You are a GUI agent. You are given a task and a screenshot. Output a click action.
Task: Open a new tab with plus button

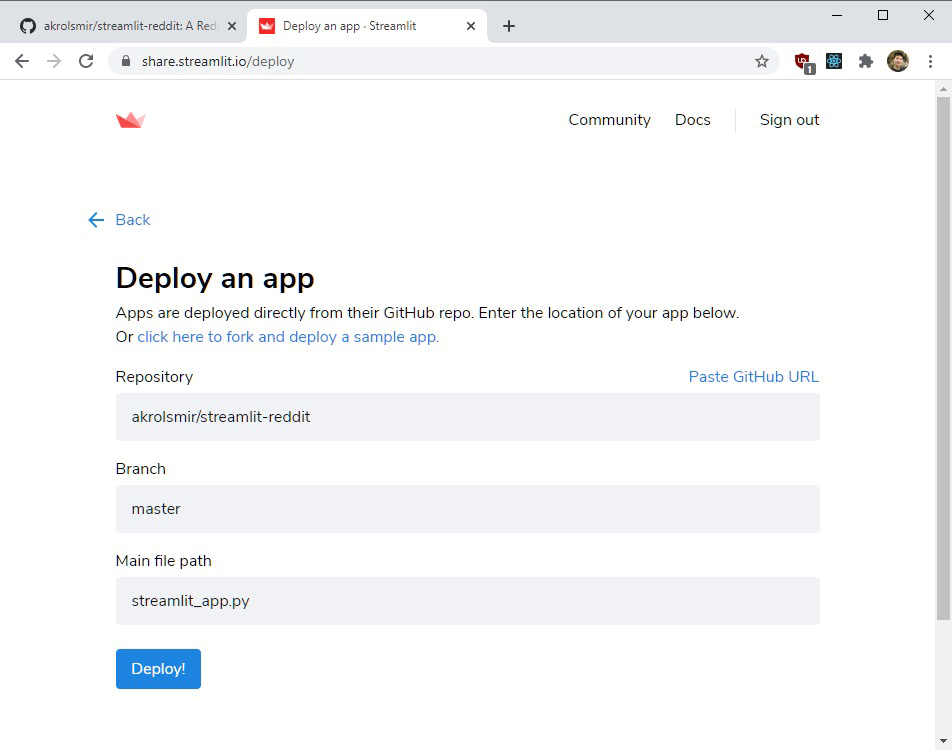pyautogui.click(x=509, y=26)
